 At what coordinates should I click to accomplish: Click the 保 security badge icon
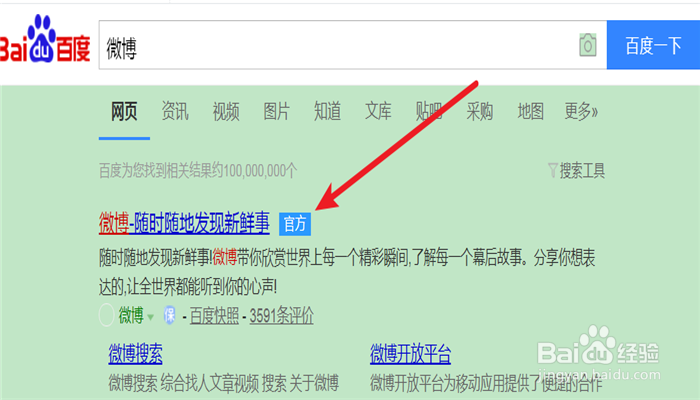pos(170,315)
